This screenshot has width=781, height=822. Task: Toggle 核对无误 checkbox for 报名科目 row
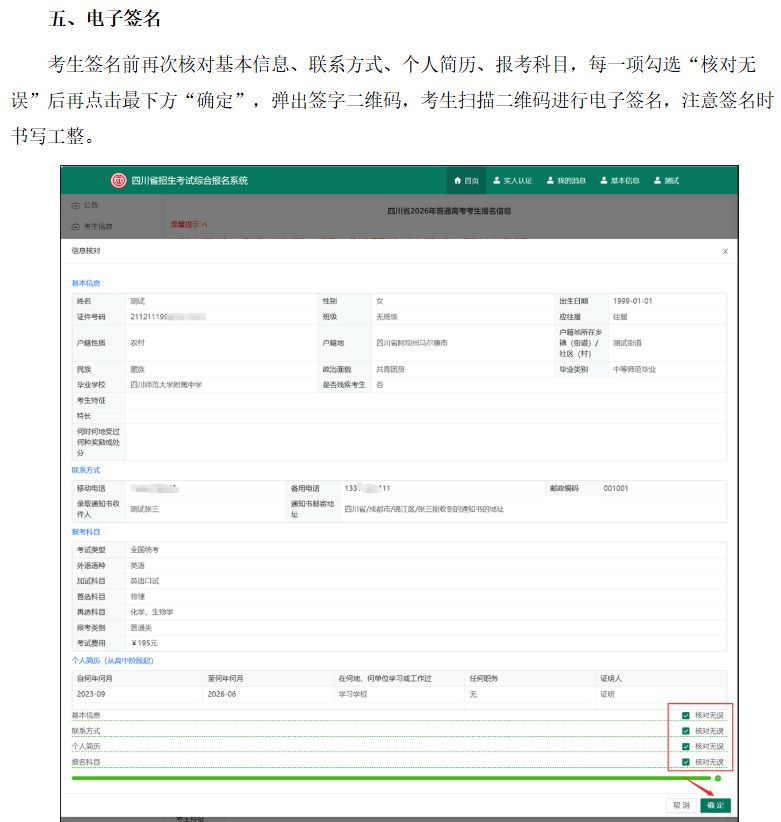[x=685, y=762]
